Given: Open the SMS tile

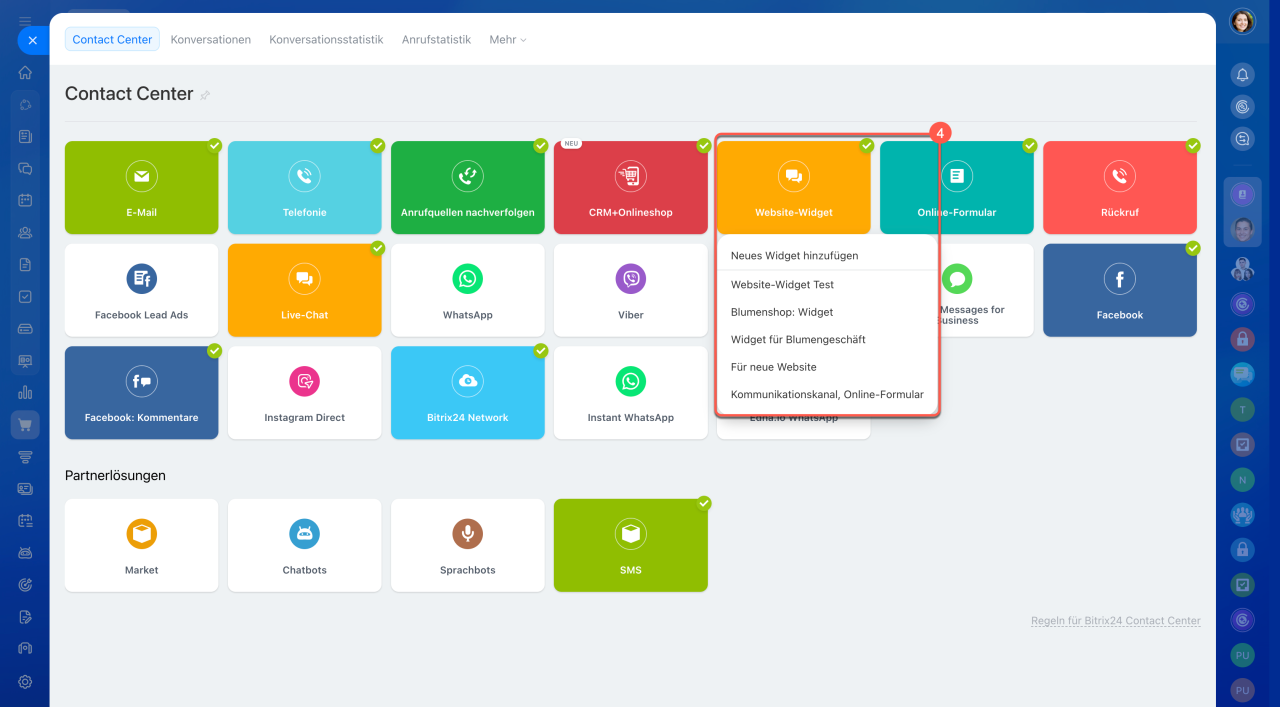Looking at the screenshot, I should tap(630, 545).
